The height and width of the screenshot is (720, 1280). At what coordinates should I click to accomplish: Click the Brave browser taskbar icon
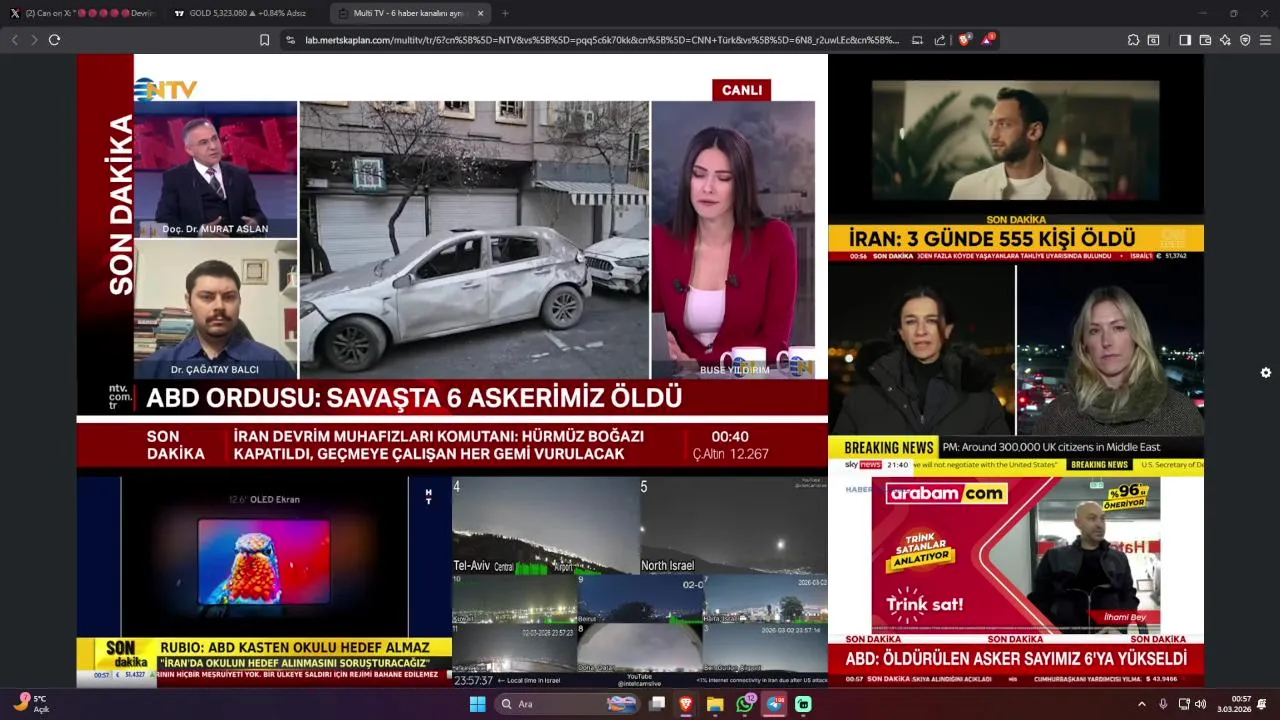coord(686,704)
